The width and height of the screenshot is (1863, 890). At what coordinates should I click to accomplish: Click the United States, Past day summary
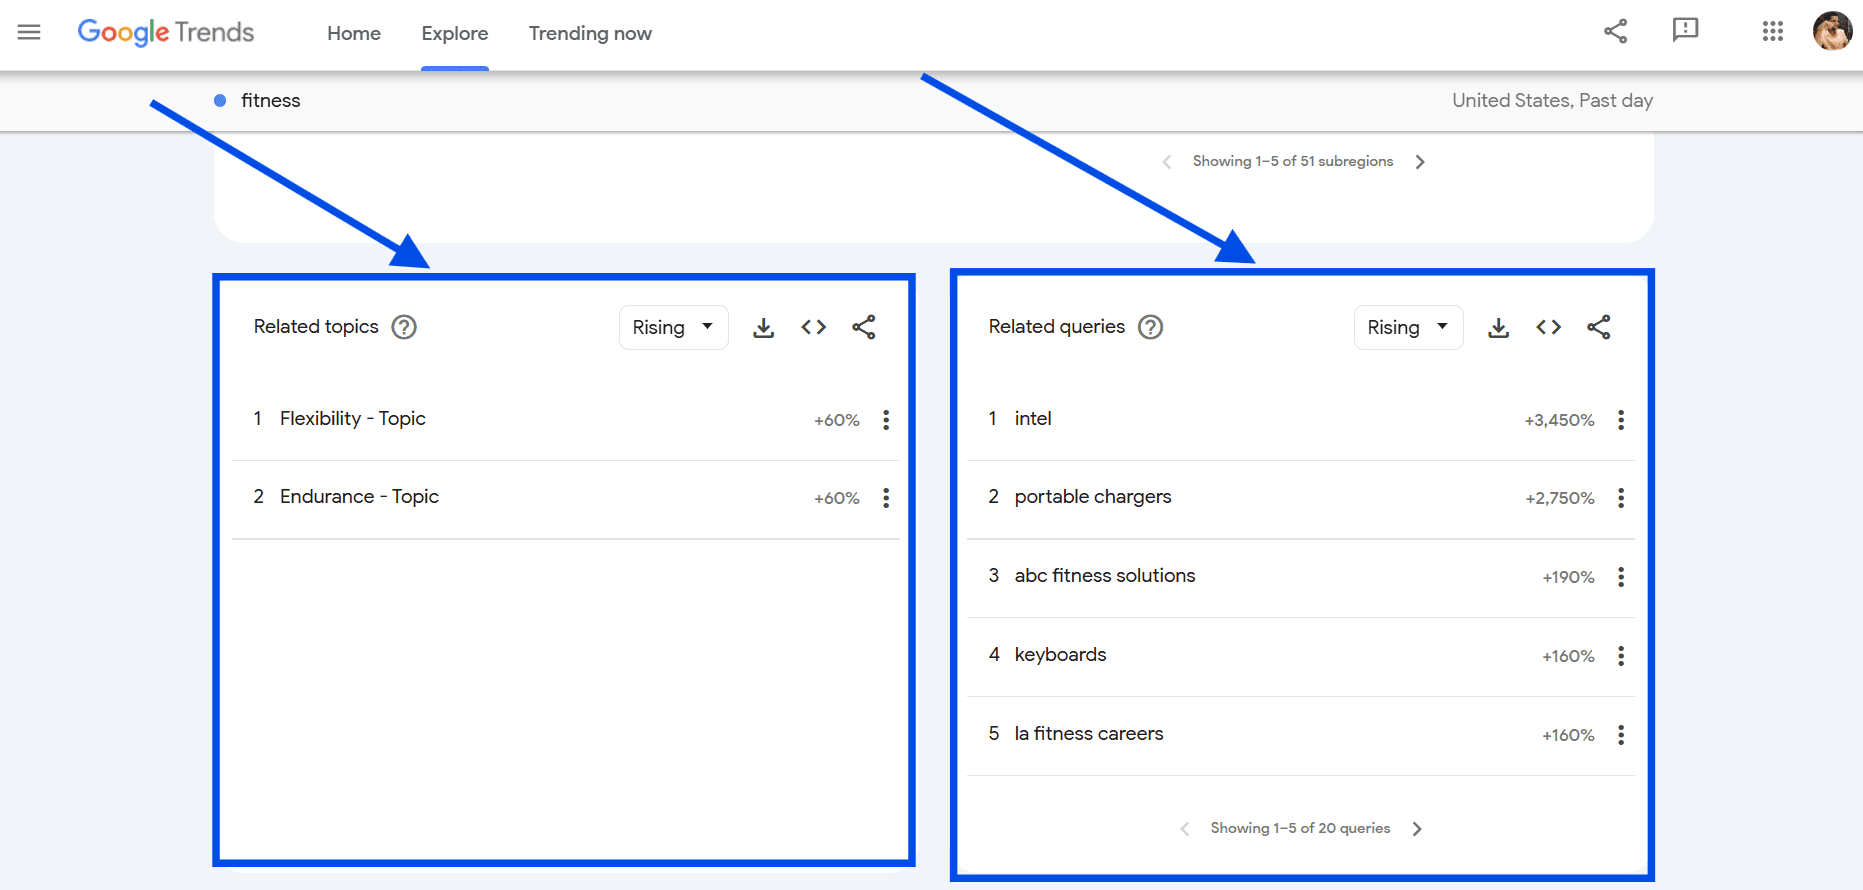1552,100
